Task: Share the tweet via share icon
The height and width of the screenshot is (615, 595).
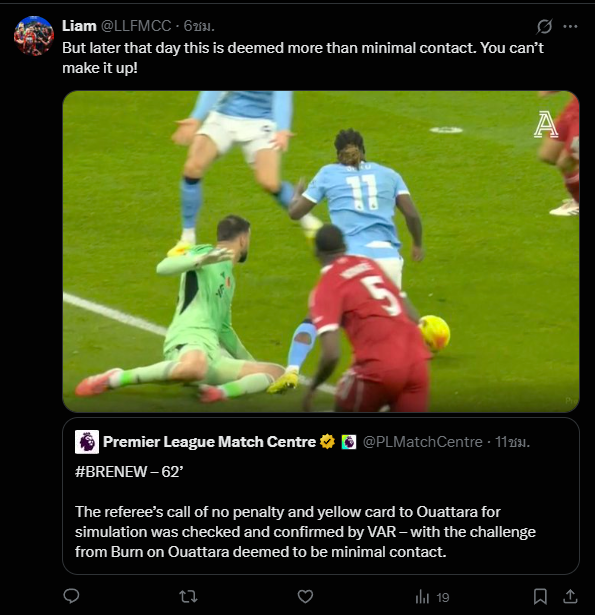Action: tap(570, 596)
